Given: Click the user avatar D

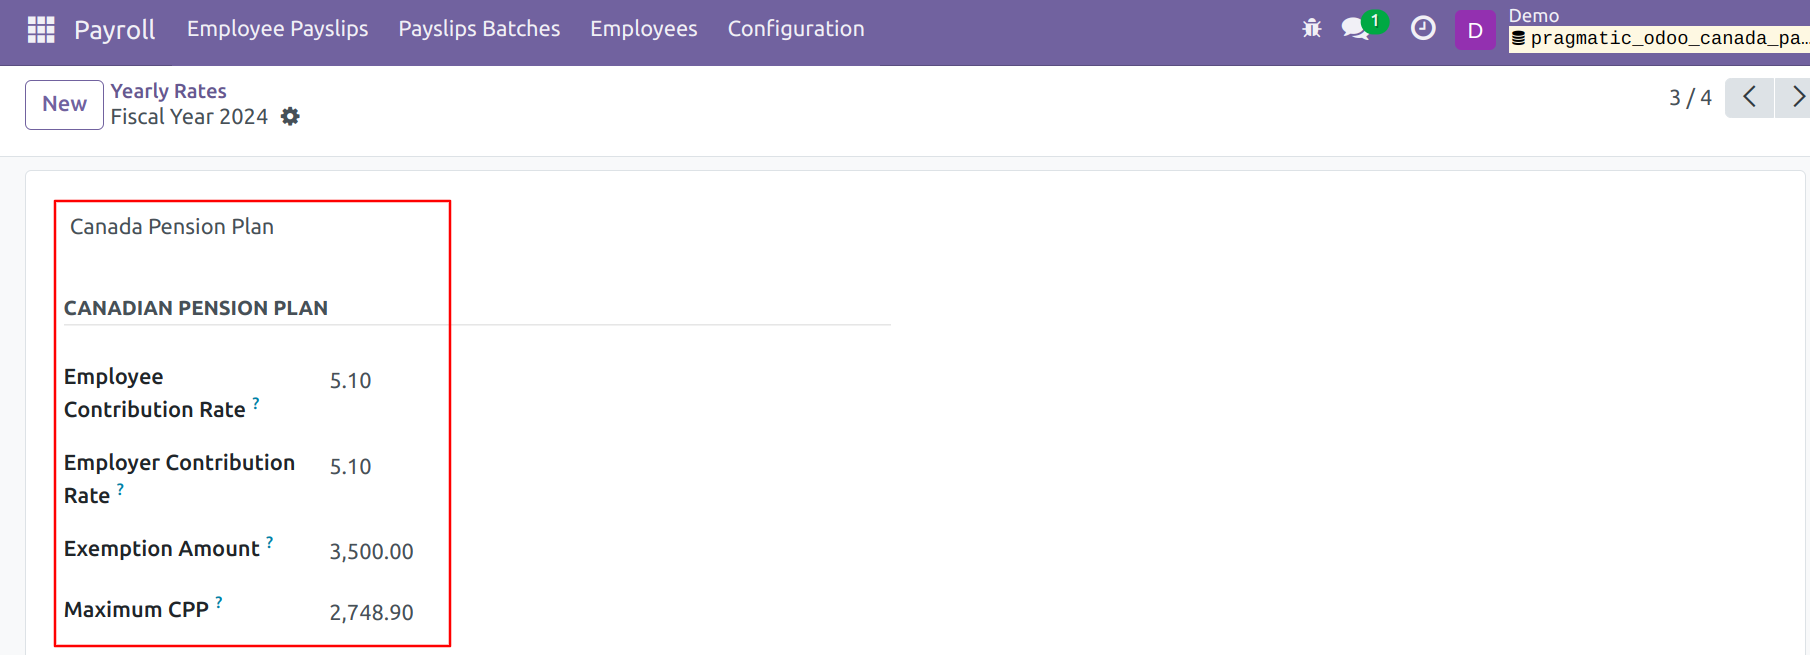Looking at the screenshot, I should [x=1475, y=30].
